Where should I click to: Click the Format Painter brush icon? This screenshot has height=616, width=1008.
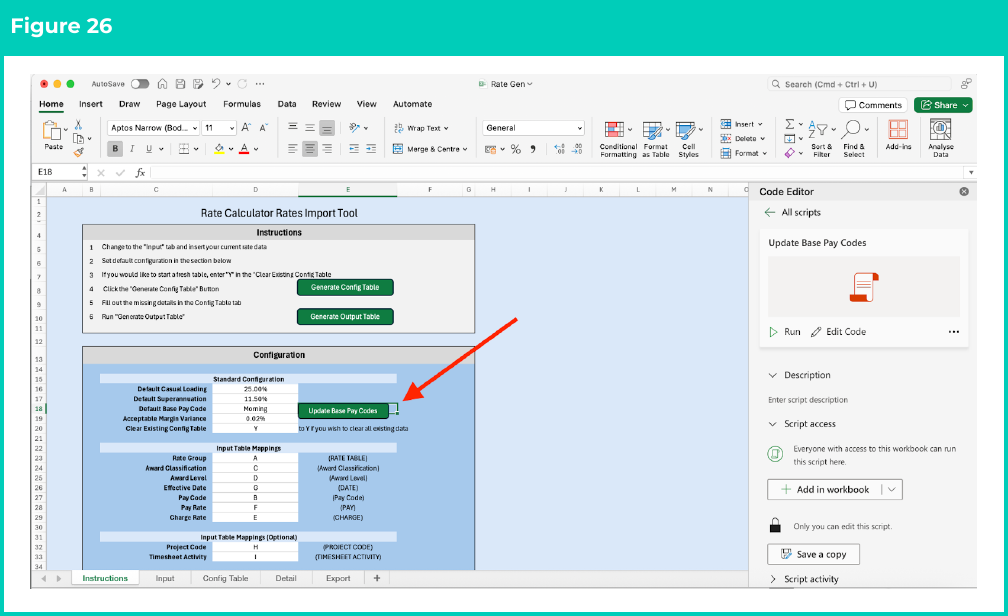coord(78,152)
